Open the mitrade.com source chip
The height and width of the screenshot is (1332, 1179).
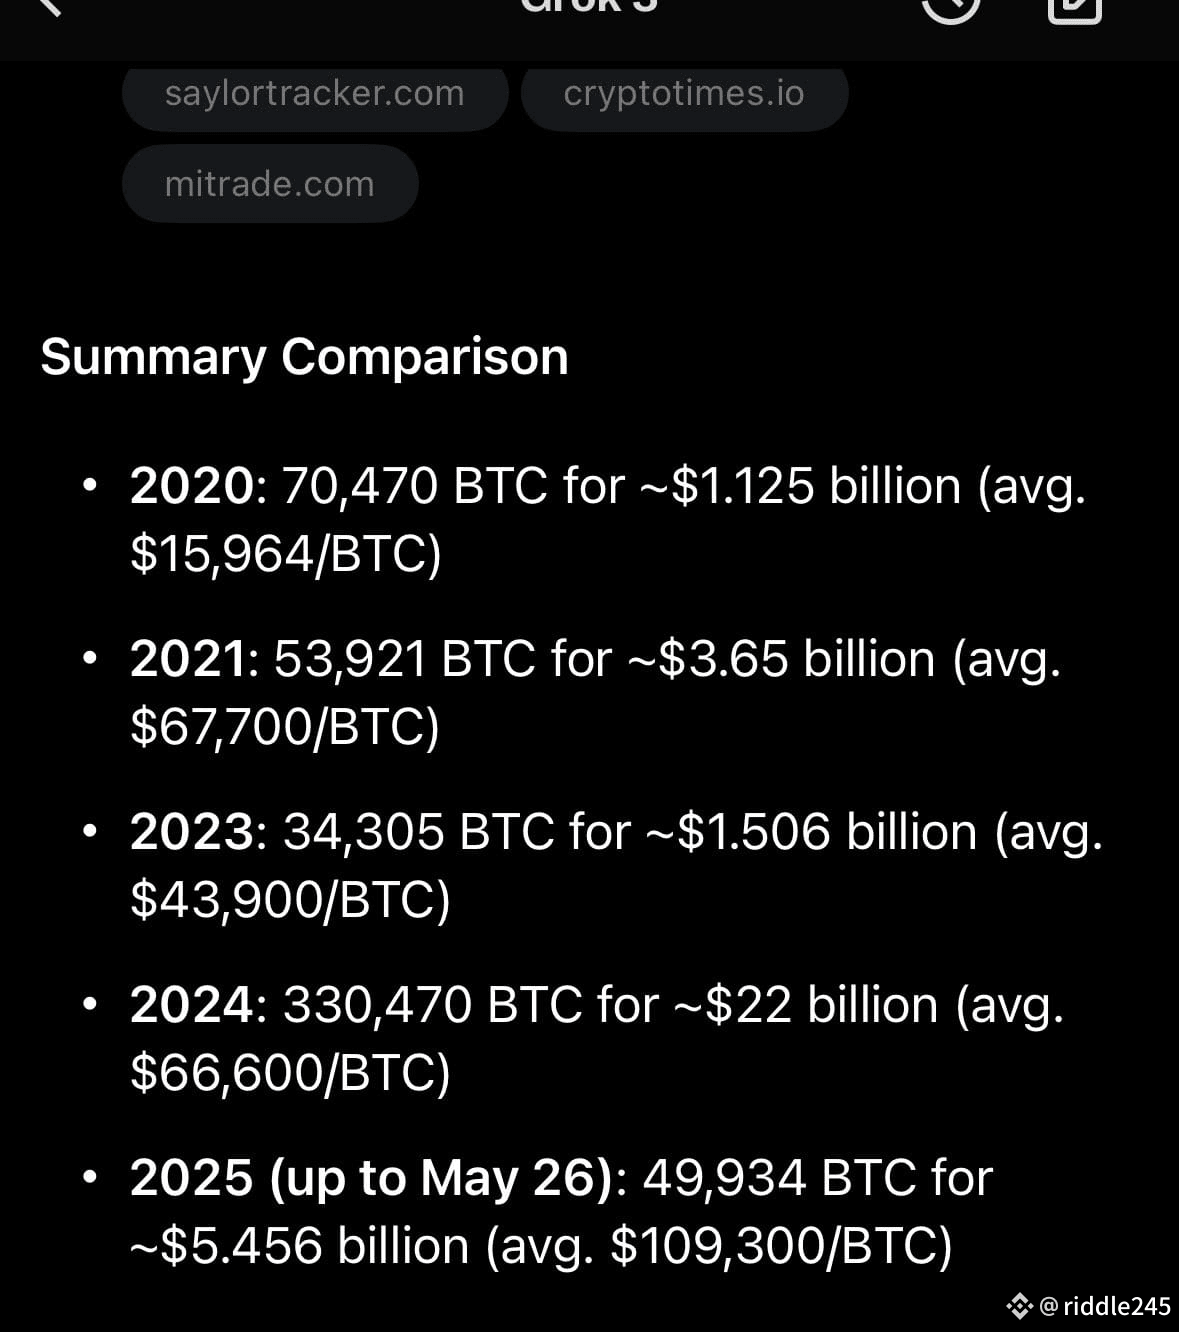[x=270, y=184]
